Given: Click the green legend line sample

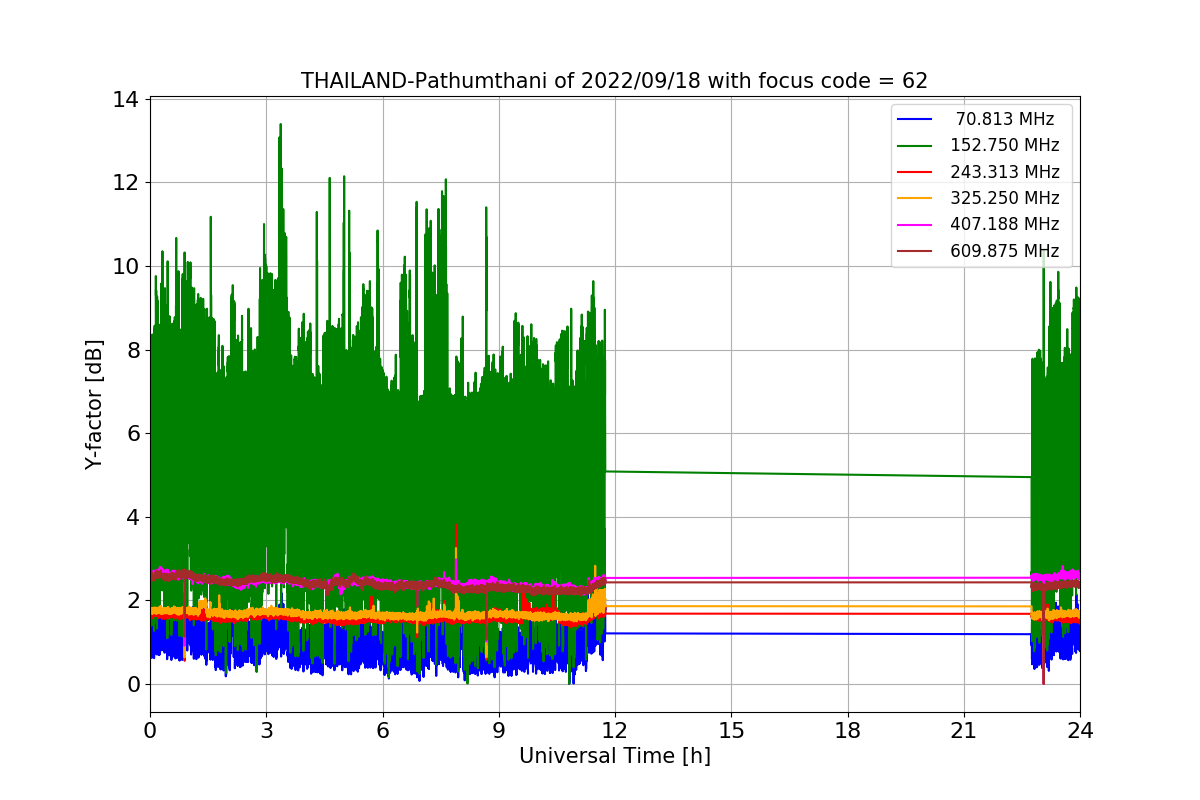Looking at the screenshot, I should tap(915, 146).
